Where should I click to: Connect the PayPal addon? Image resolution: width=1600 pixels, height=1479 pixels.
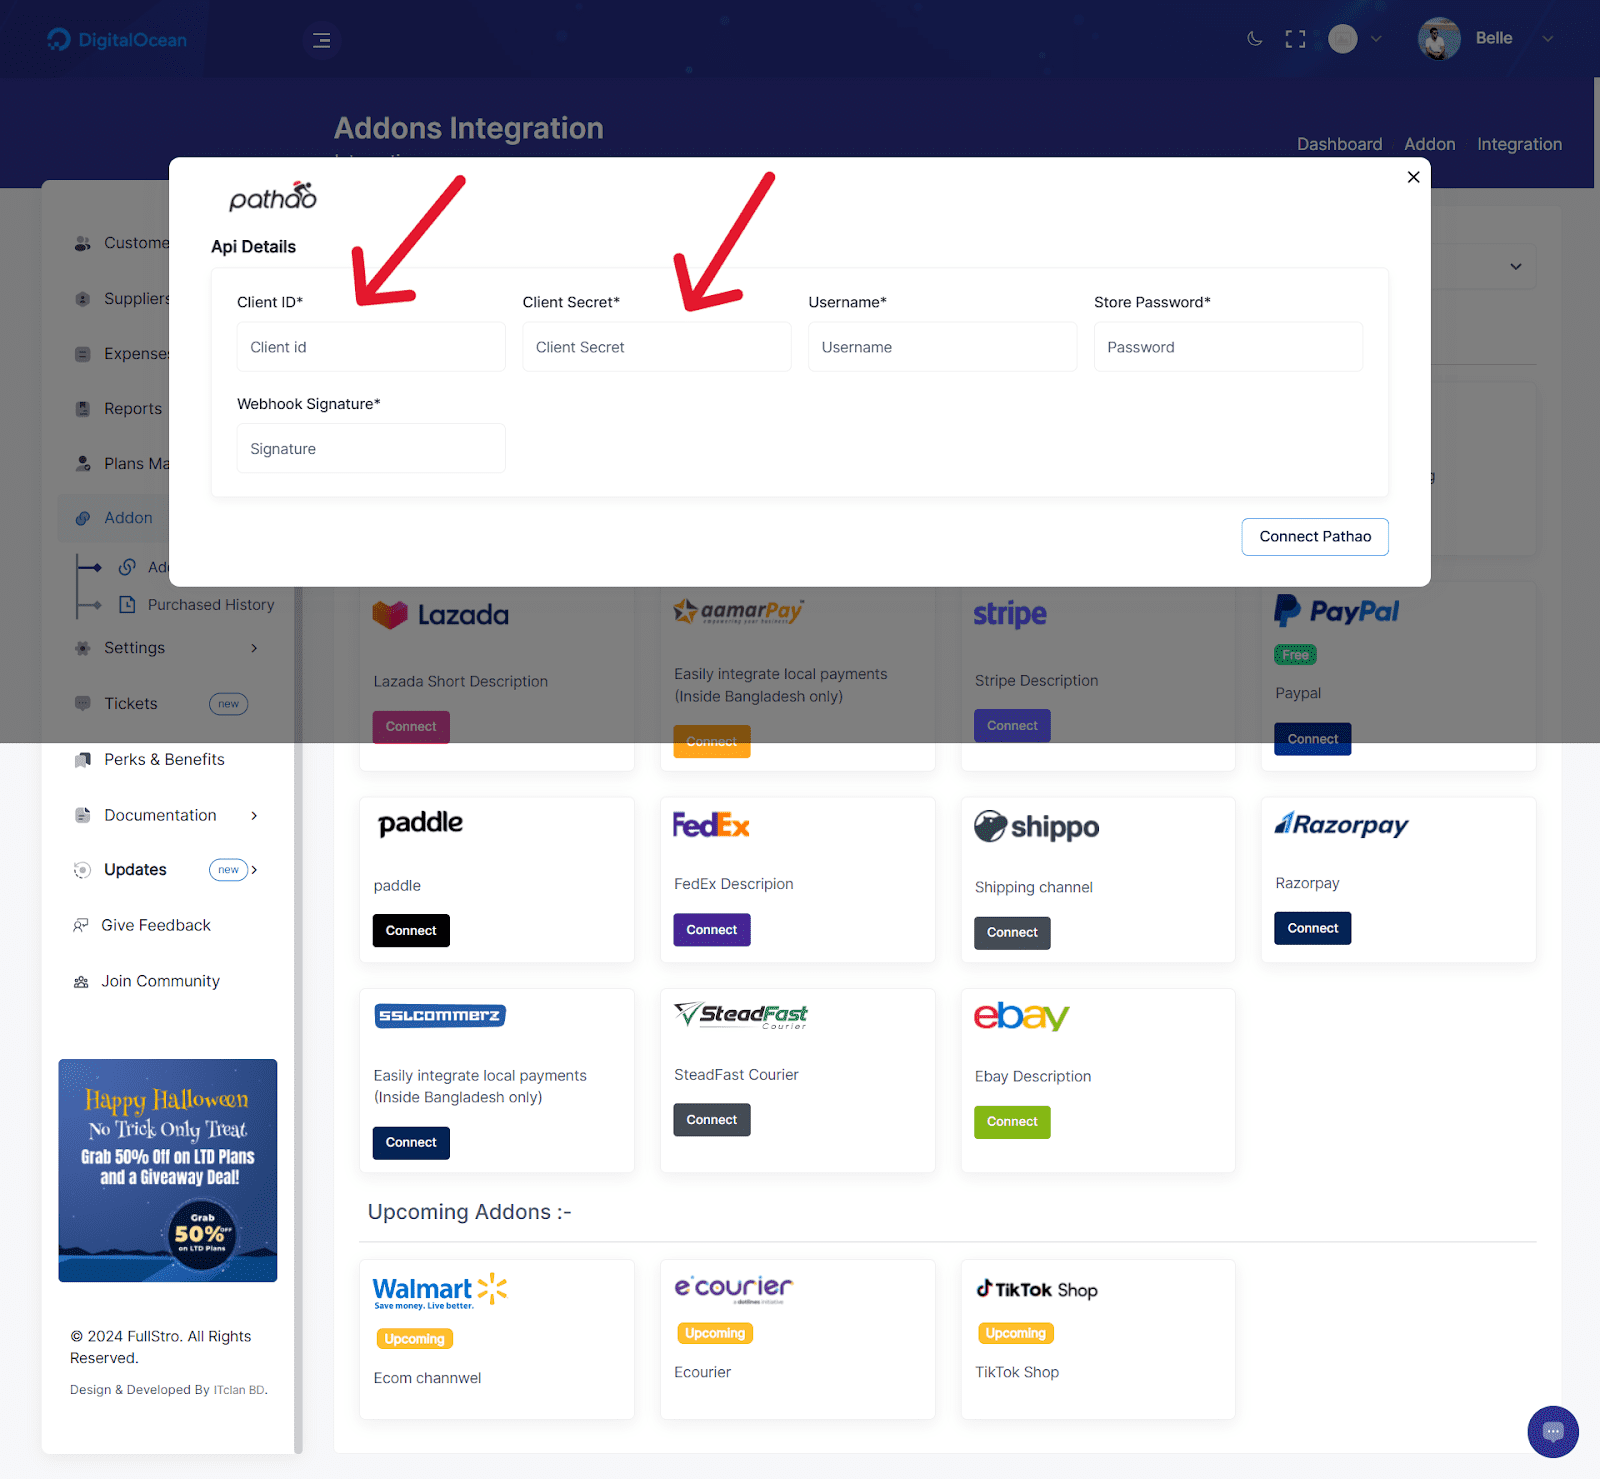[1312, 739]
